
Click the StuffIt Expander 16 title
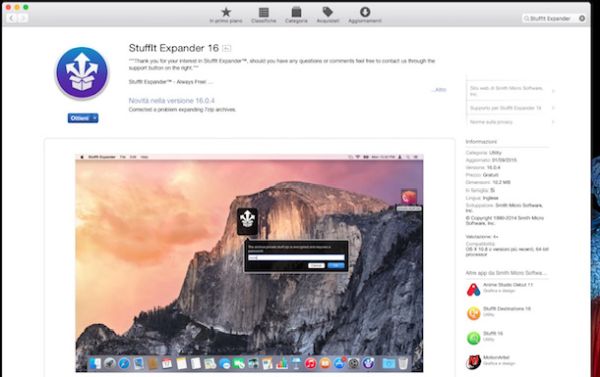pos(173,48)
